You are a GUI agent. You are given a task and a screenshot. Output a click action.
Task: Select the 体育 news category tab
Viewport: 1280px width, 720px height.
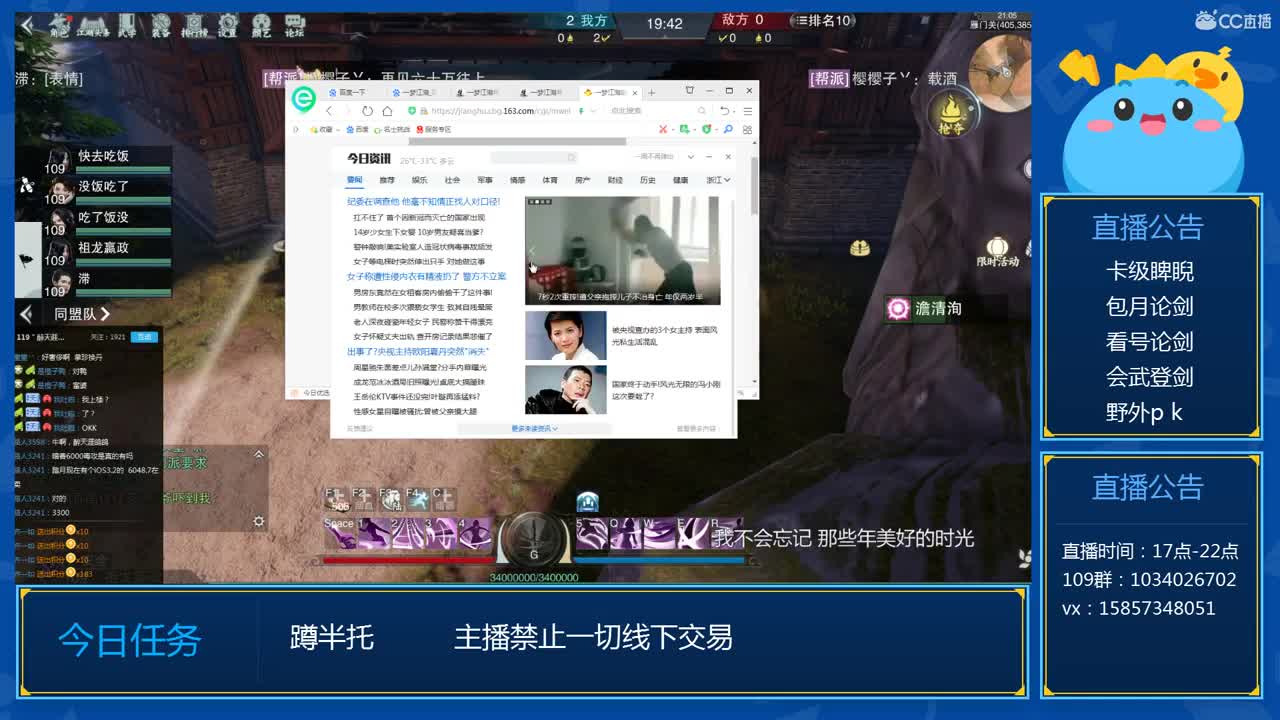tap(551, 180)
